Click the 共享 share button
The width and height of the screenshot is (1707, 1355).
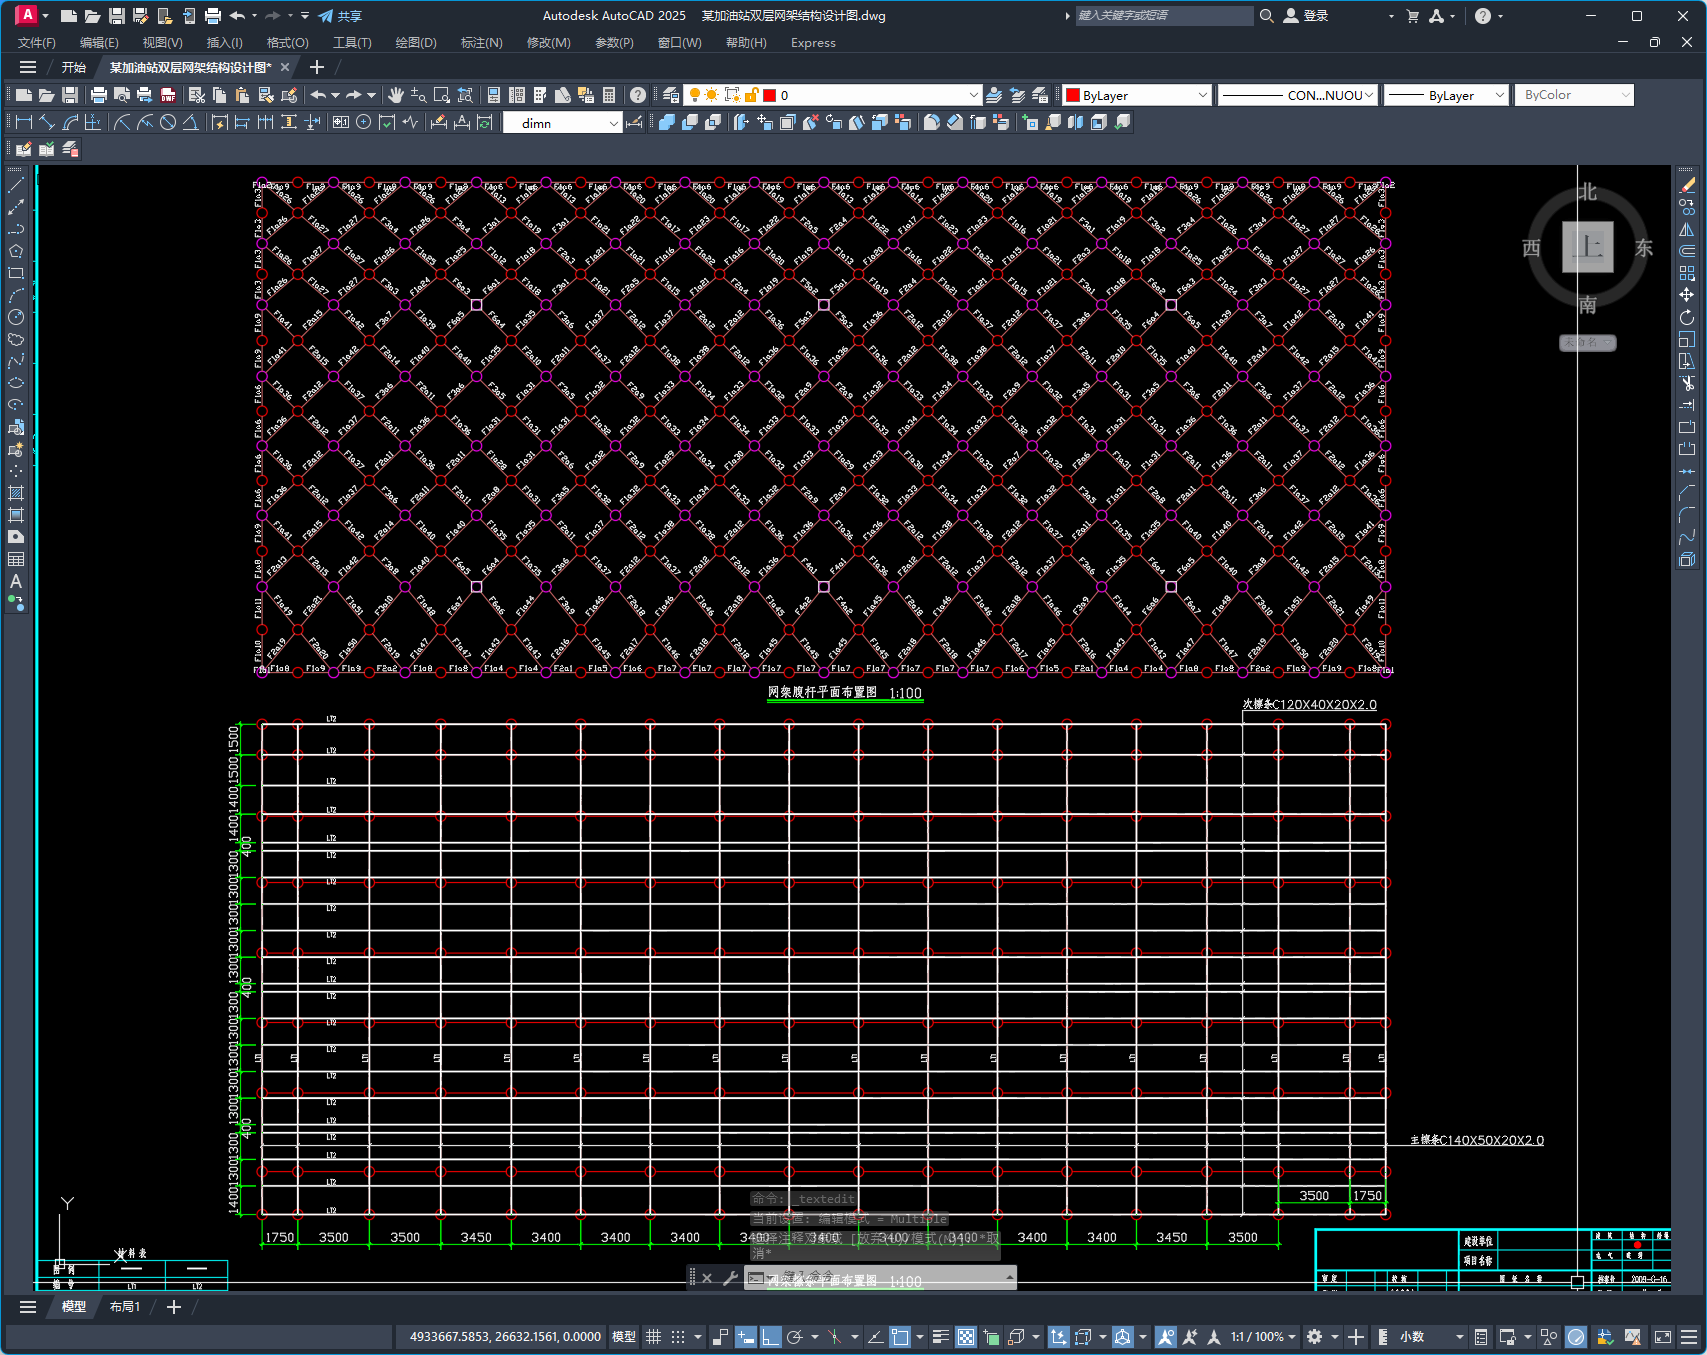click(340, 16)
